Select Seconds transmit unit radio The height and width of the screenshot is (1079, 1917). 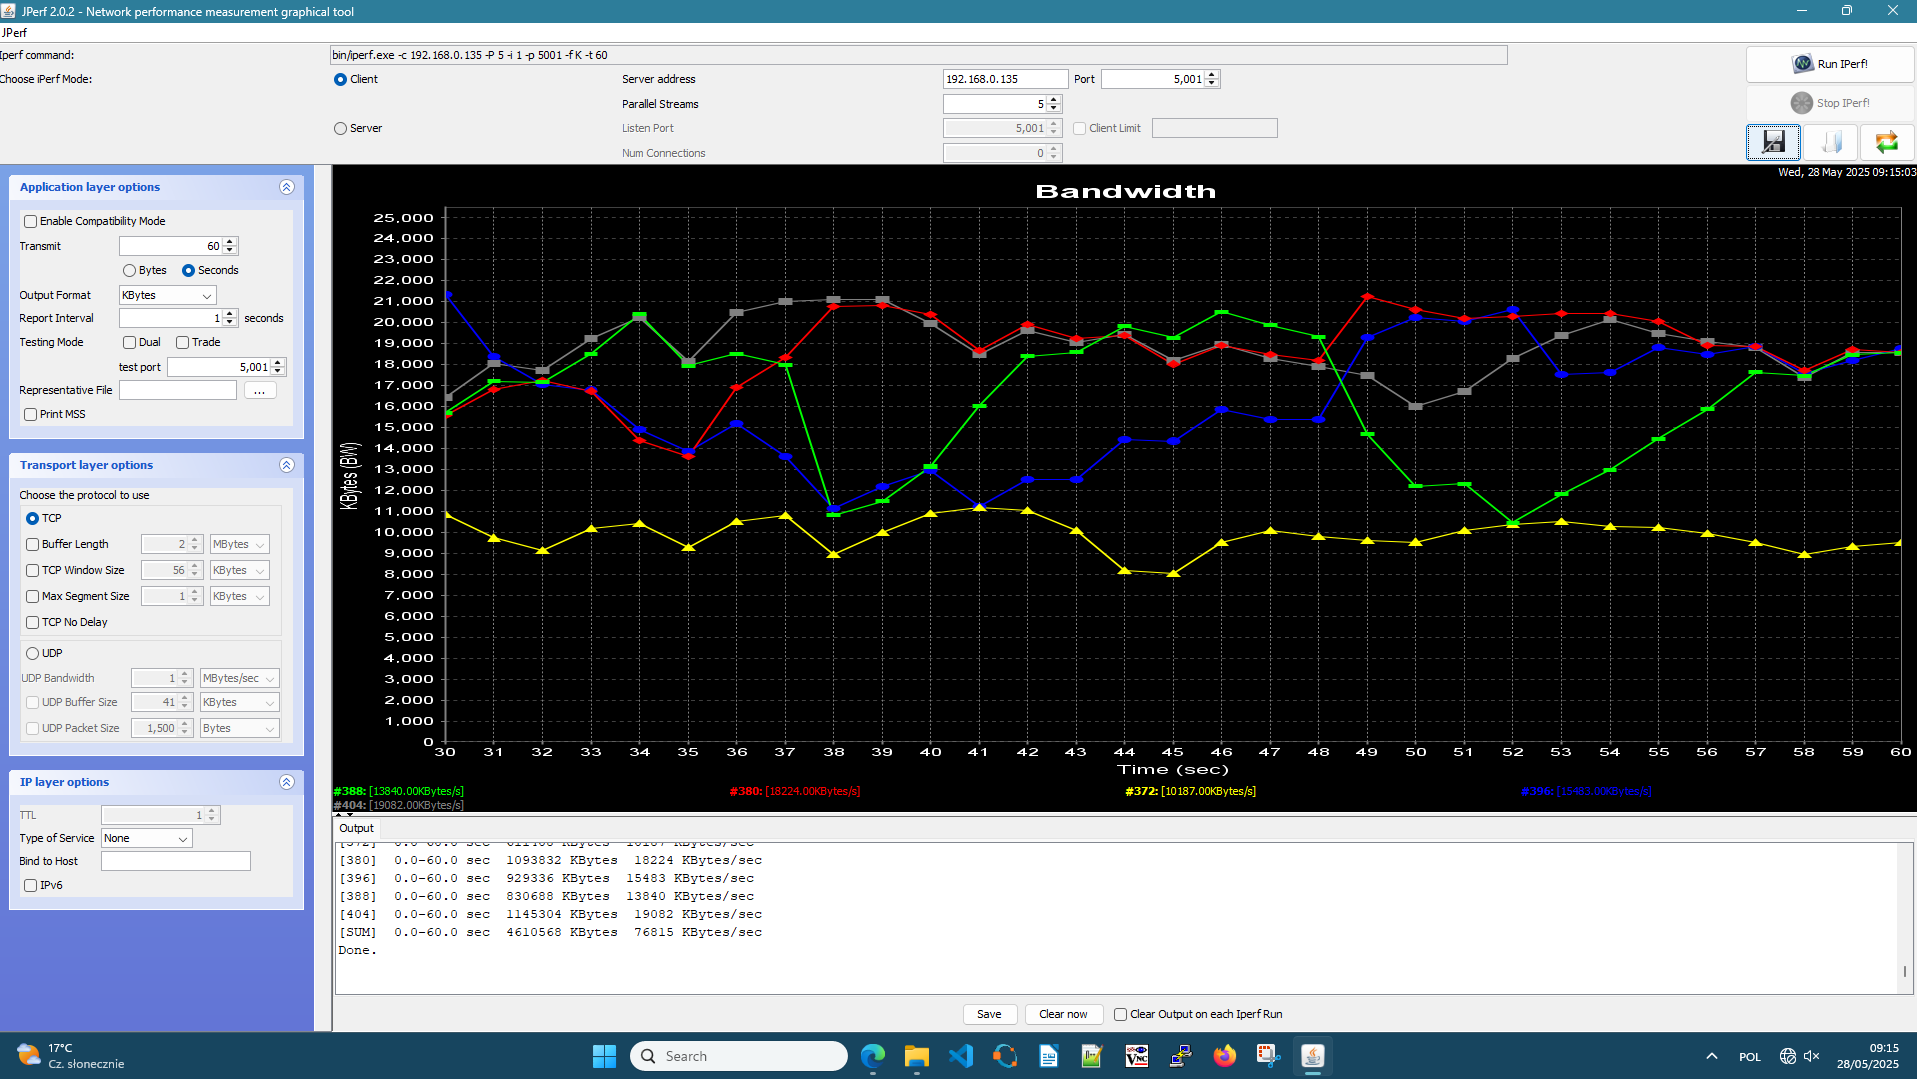click(188, 270)
